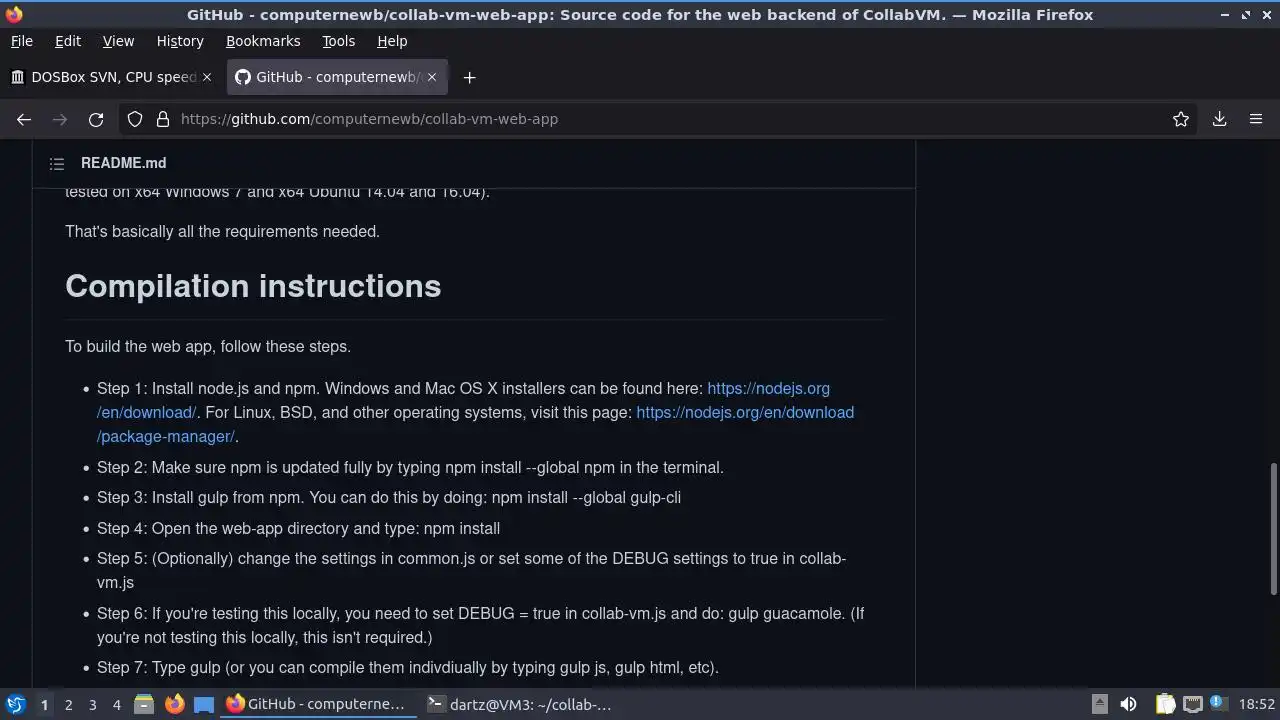Switch to workspace 1
This screenshot has height=720, width=1280.
44,705
